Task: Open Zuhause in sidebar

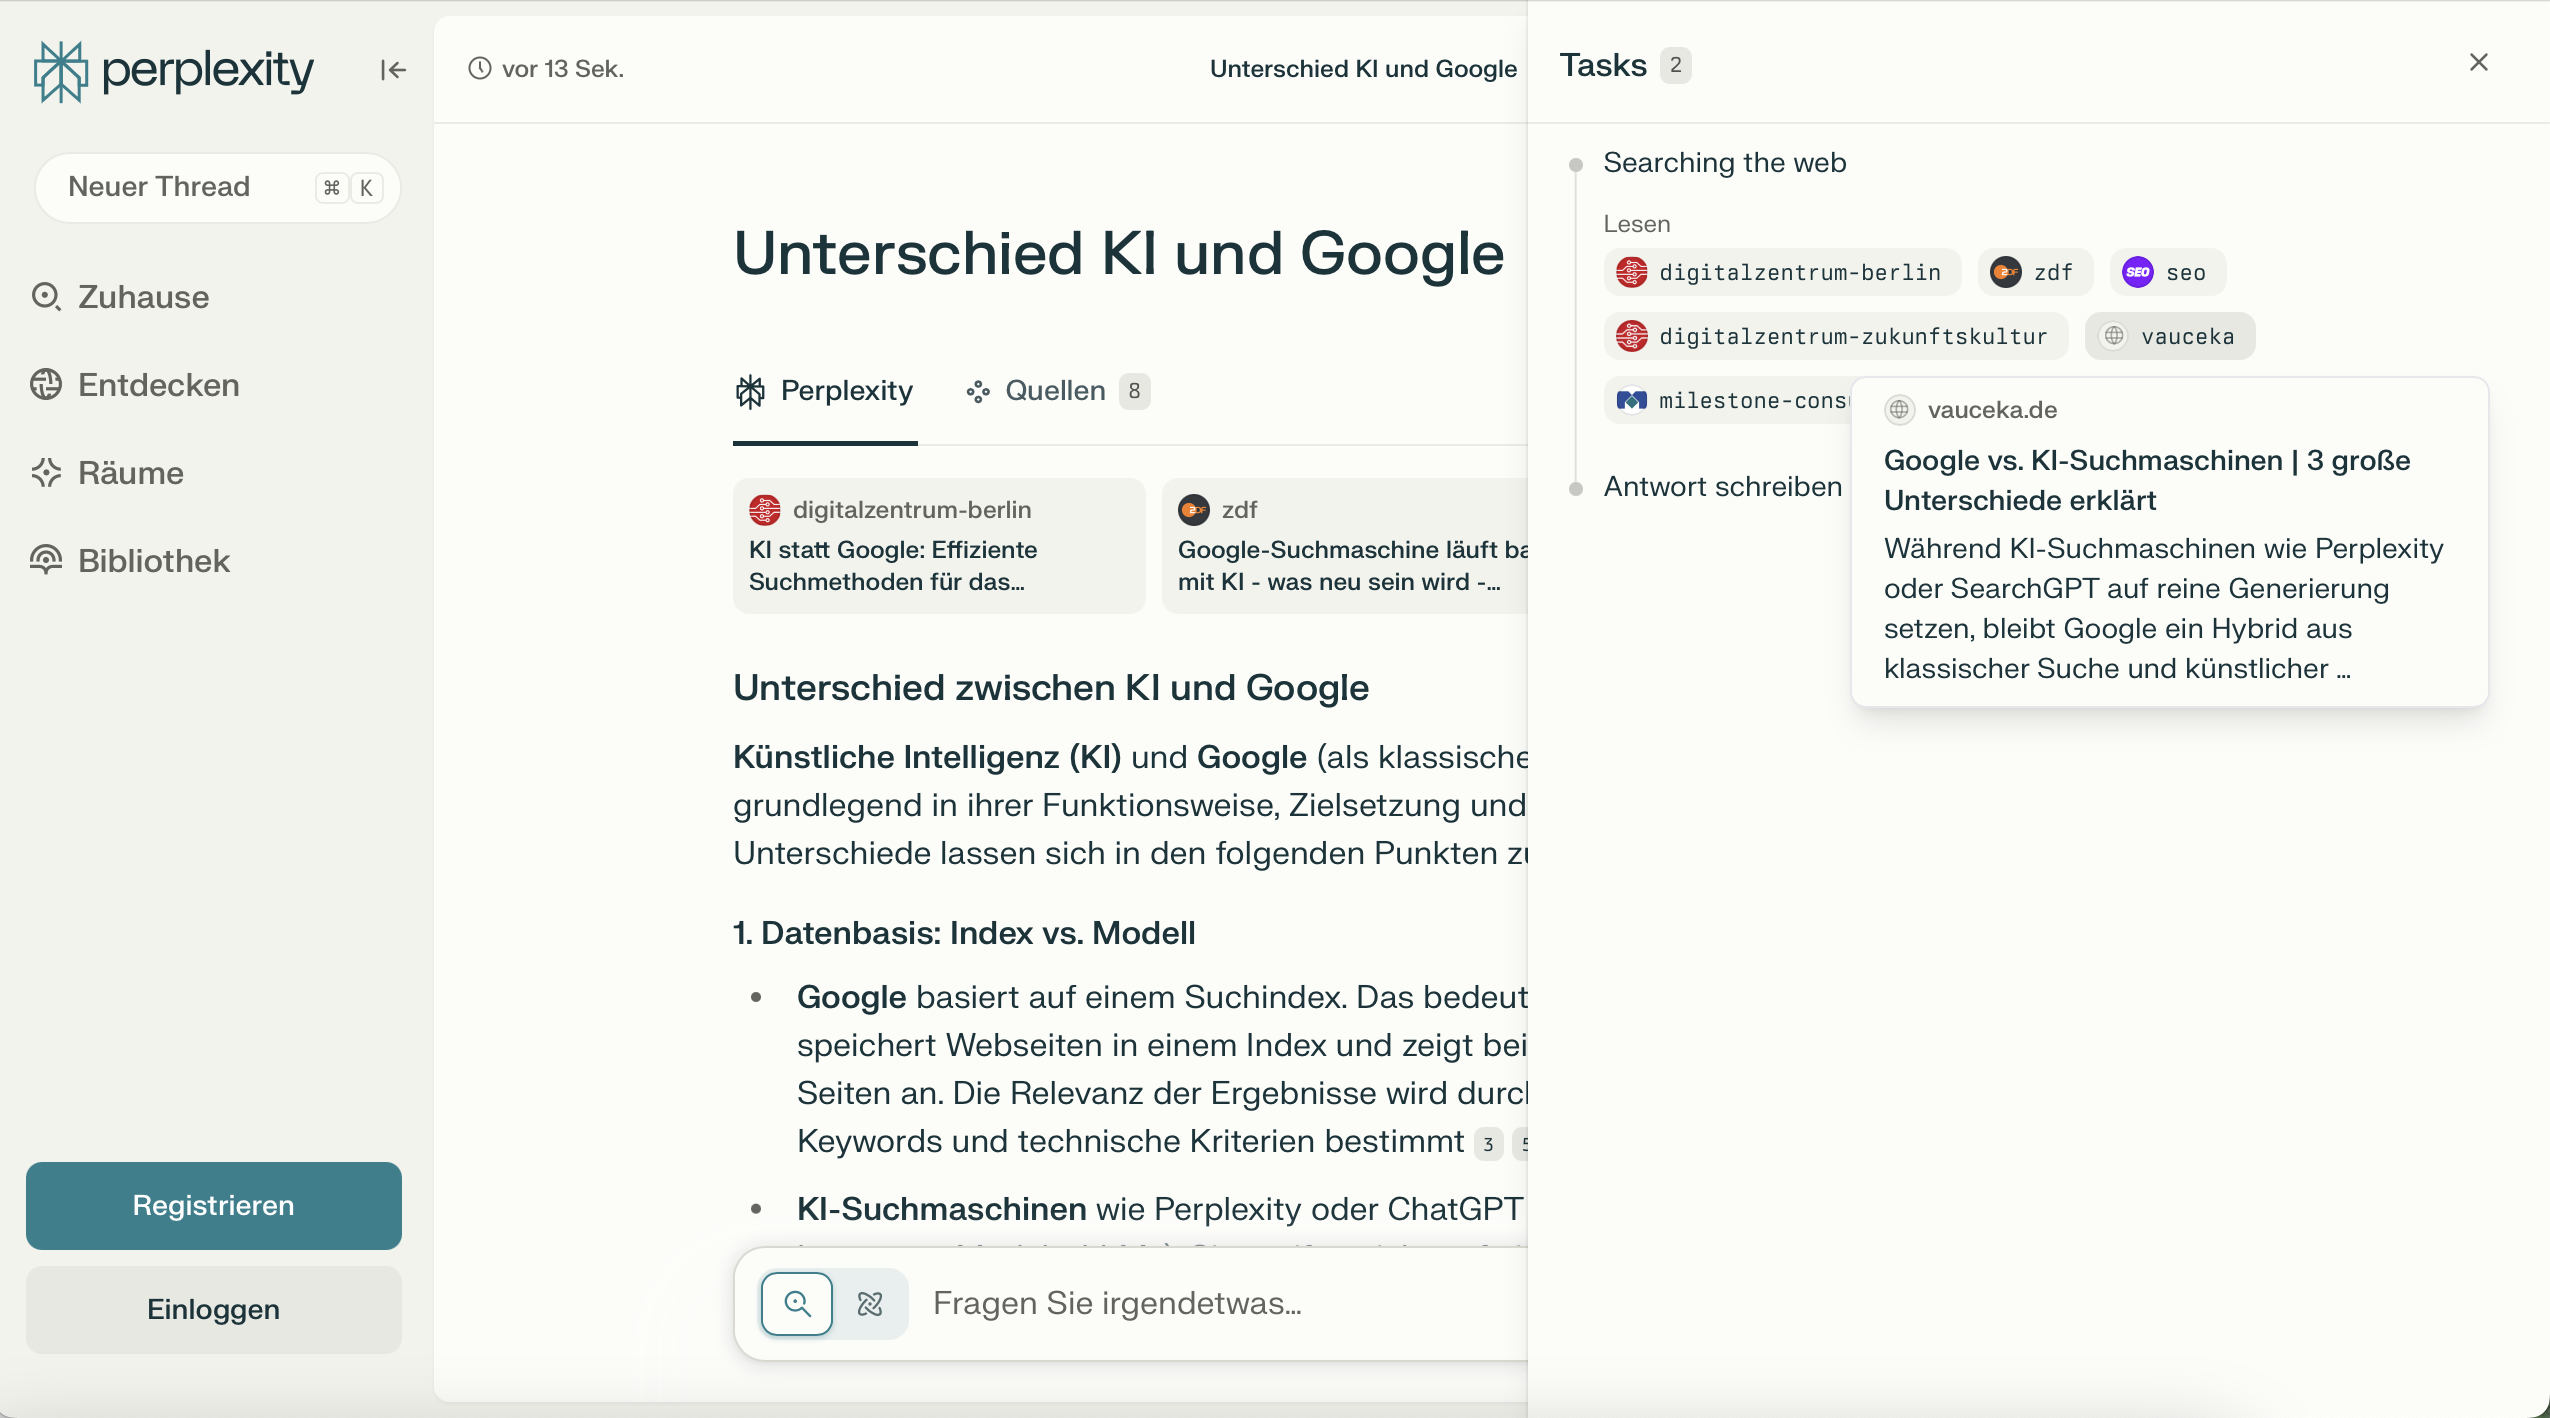Action: pyautogui.click(x=120, y=297)
